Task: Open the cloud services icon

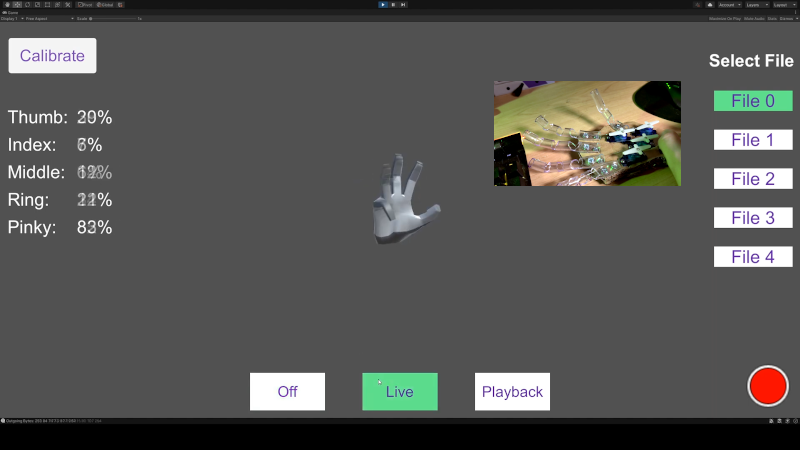Action: [709, 5]
